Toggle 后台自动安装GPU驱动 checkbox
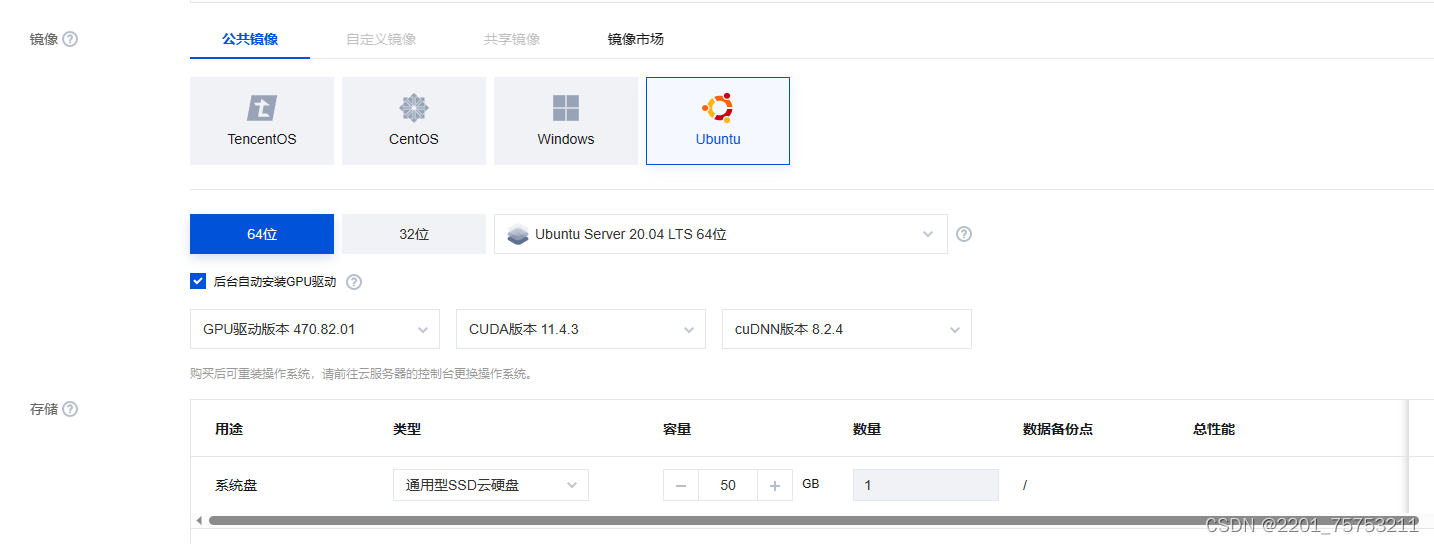Screen dimensions: 1434x544 coord(198,281)
